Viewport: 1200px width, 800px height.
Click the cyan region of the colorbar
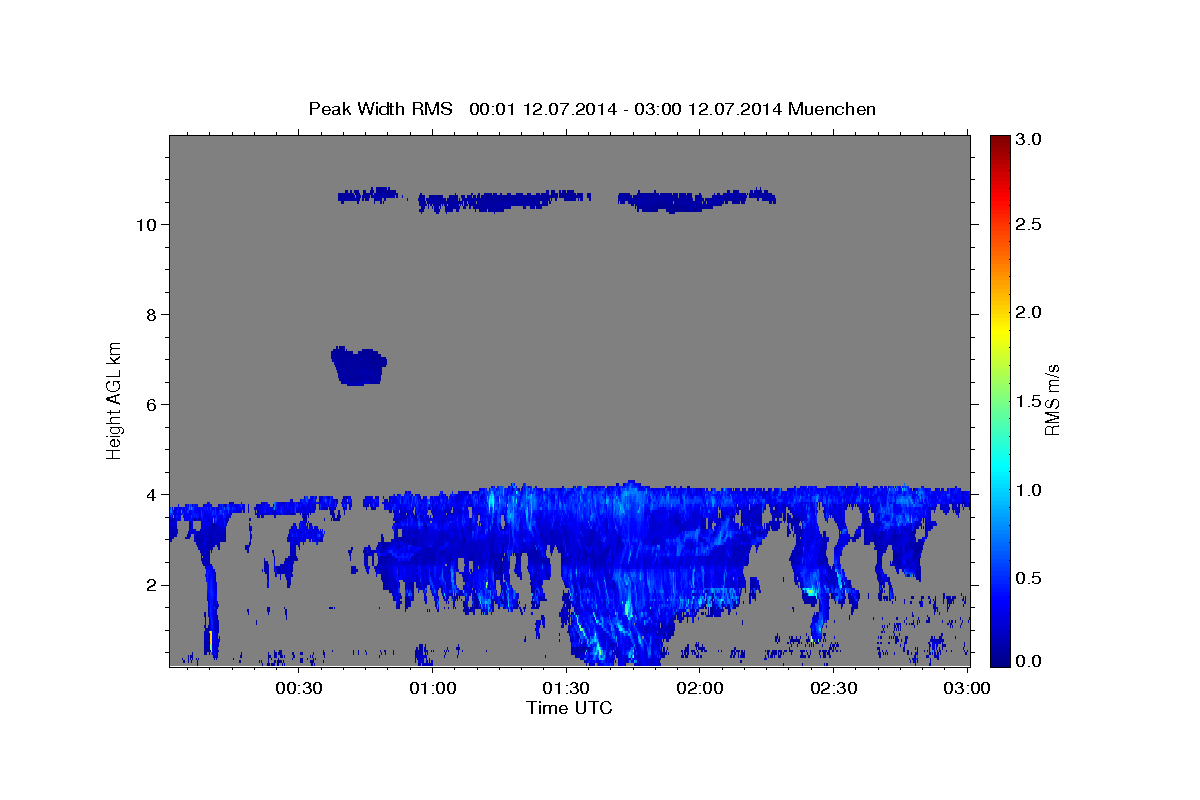pos(1000,465)
